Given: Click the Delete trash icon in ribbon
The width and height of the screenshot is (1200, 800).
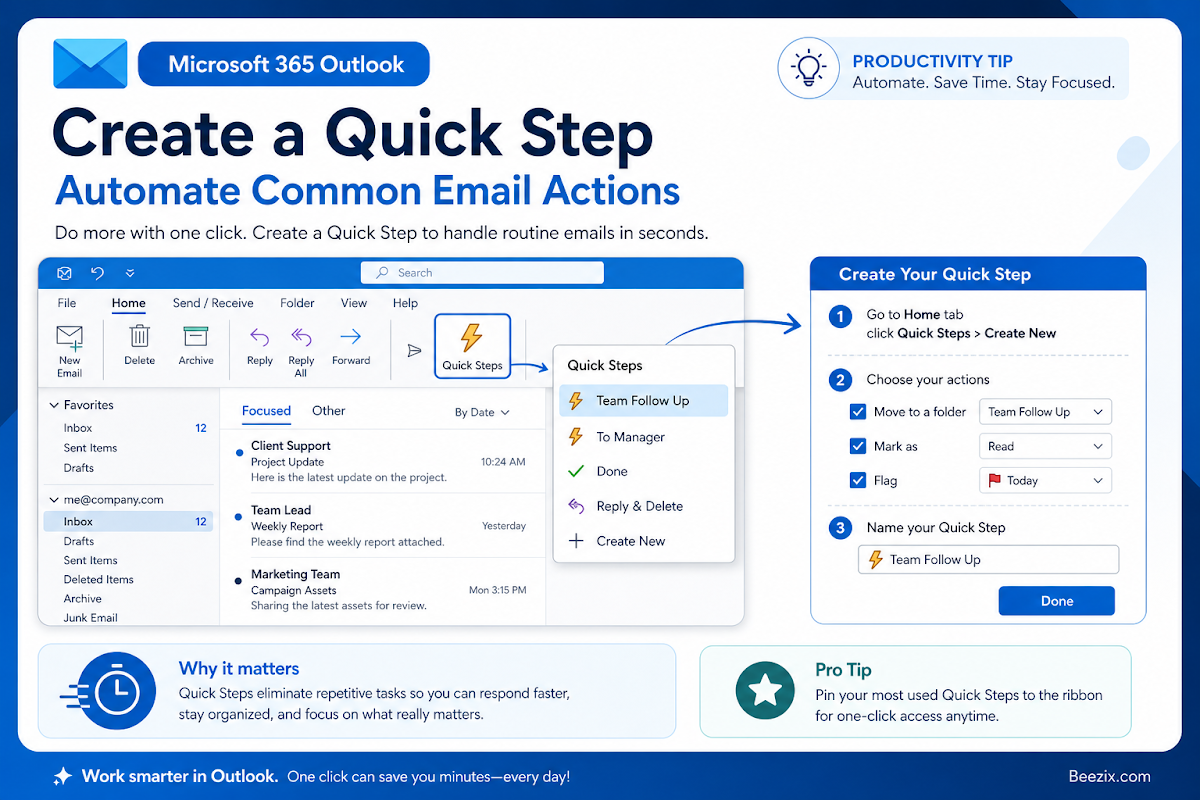Looking at the screenshot, I should tap(140, 336).
